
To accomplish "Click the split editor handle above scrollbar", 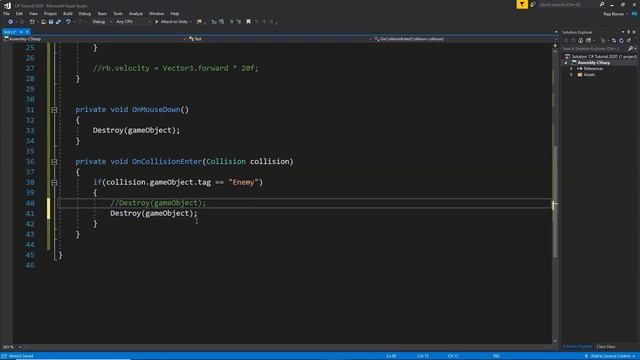I will point(555,46).
